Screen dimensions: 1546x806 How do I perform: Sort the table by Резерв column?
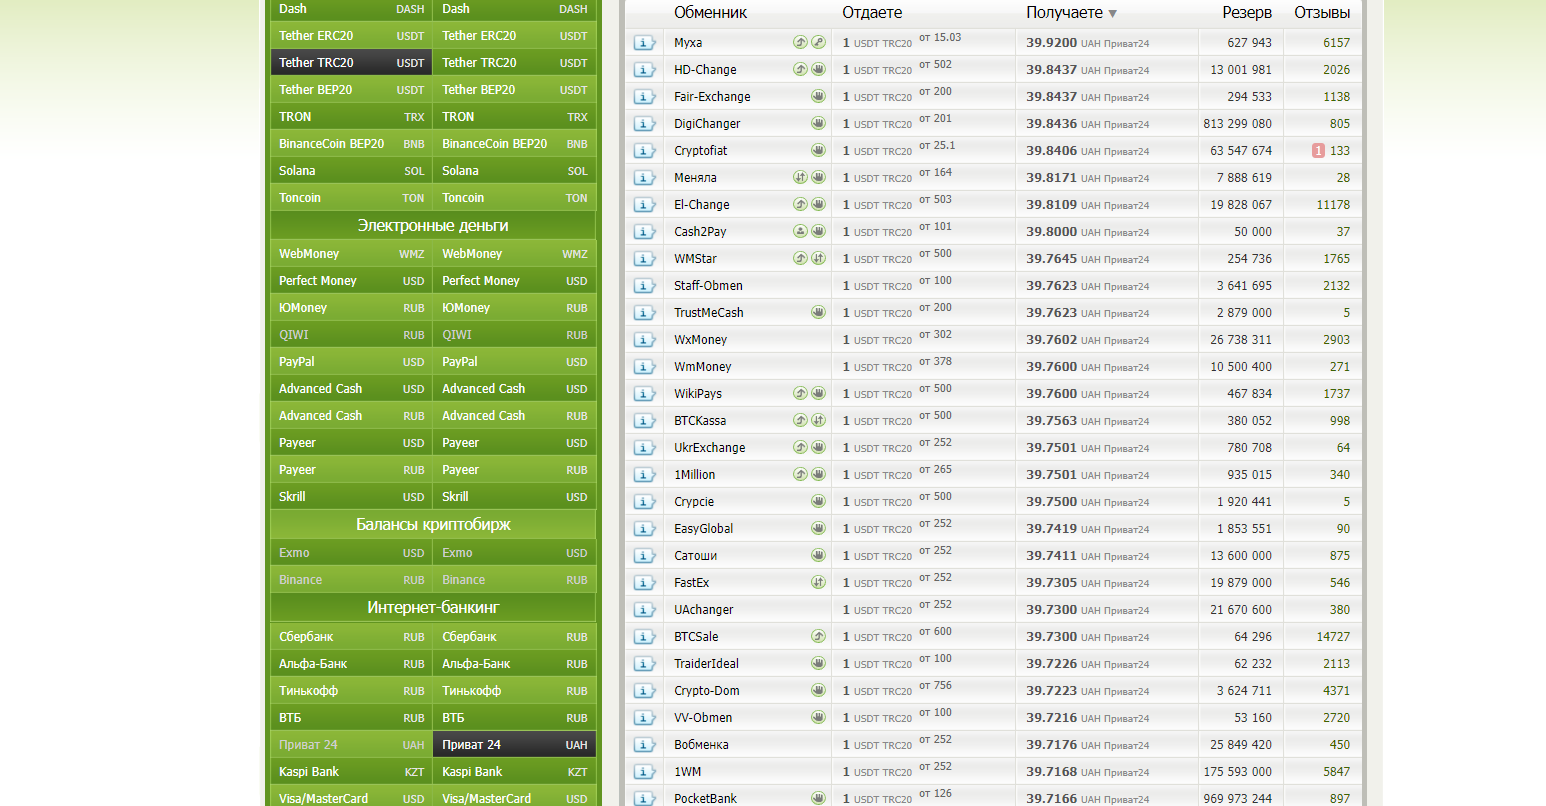pos(1246,13)
